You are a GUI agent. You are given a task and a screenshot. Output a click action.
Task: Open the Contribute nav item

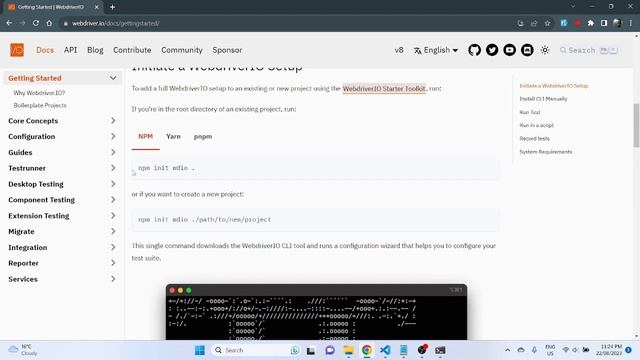coord(132,50)
